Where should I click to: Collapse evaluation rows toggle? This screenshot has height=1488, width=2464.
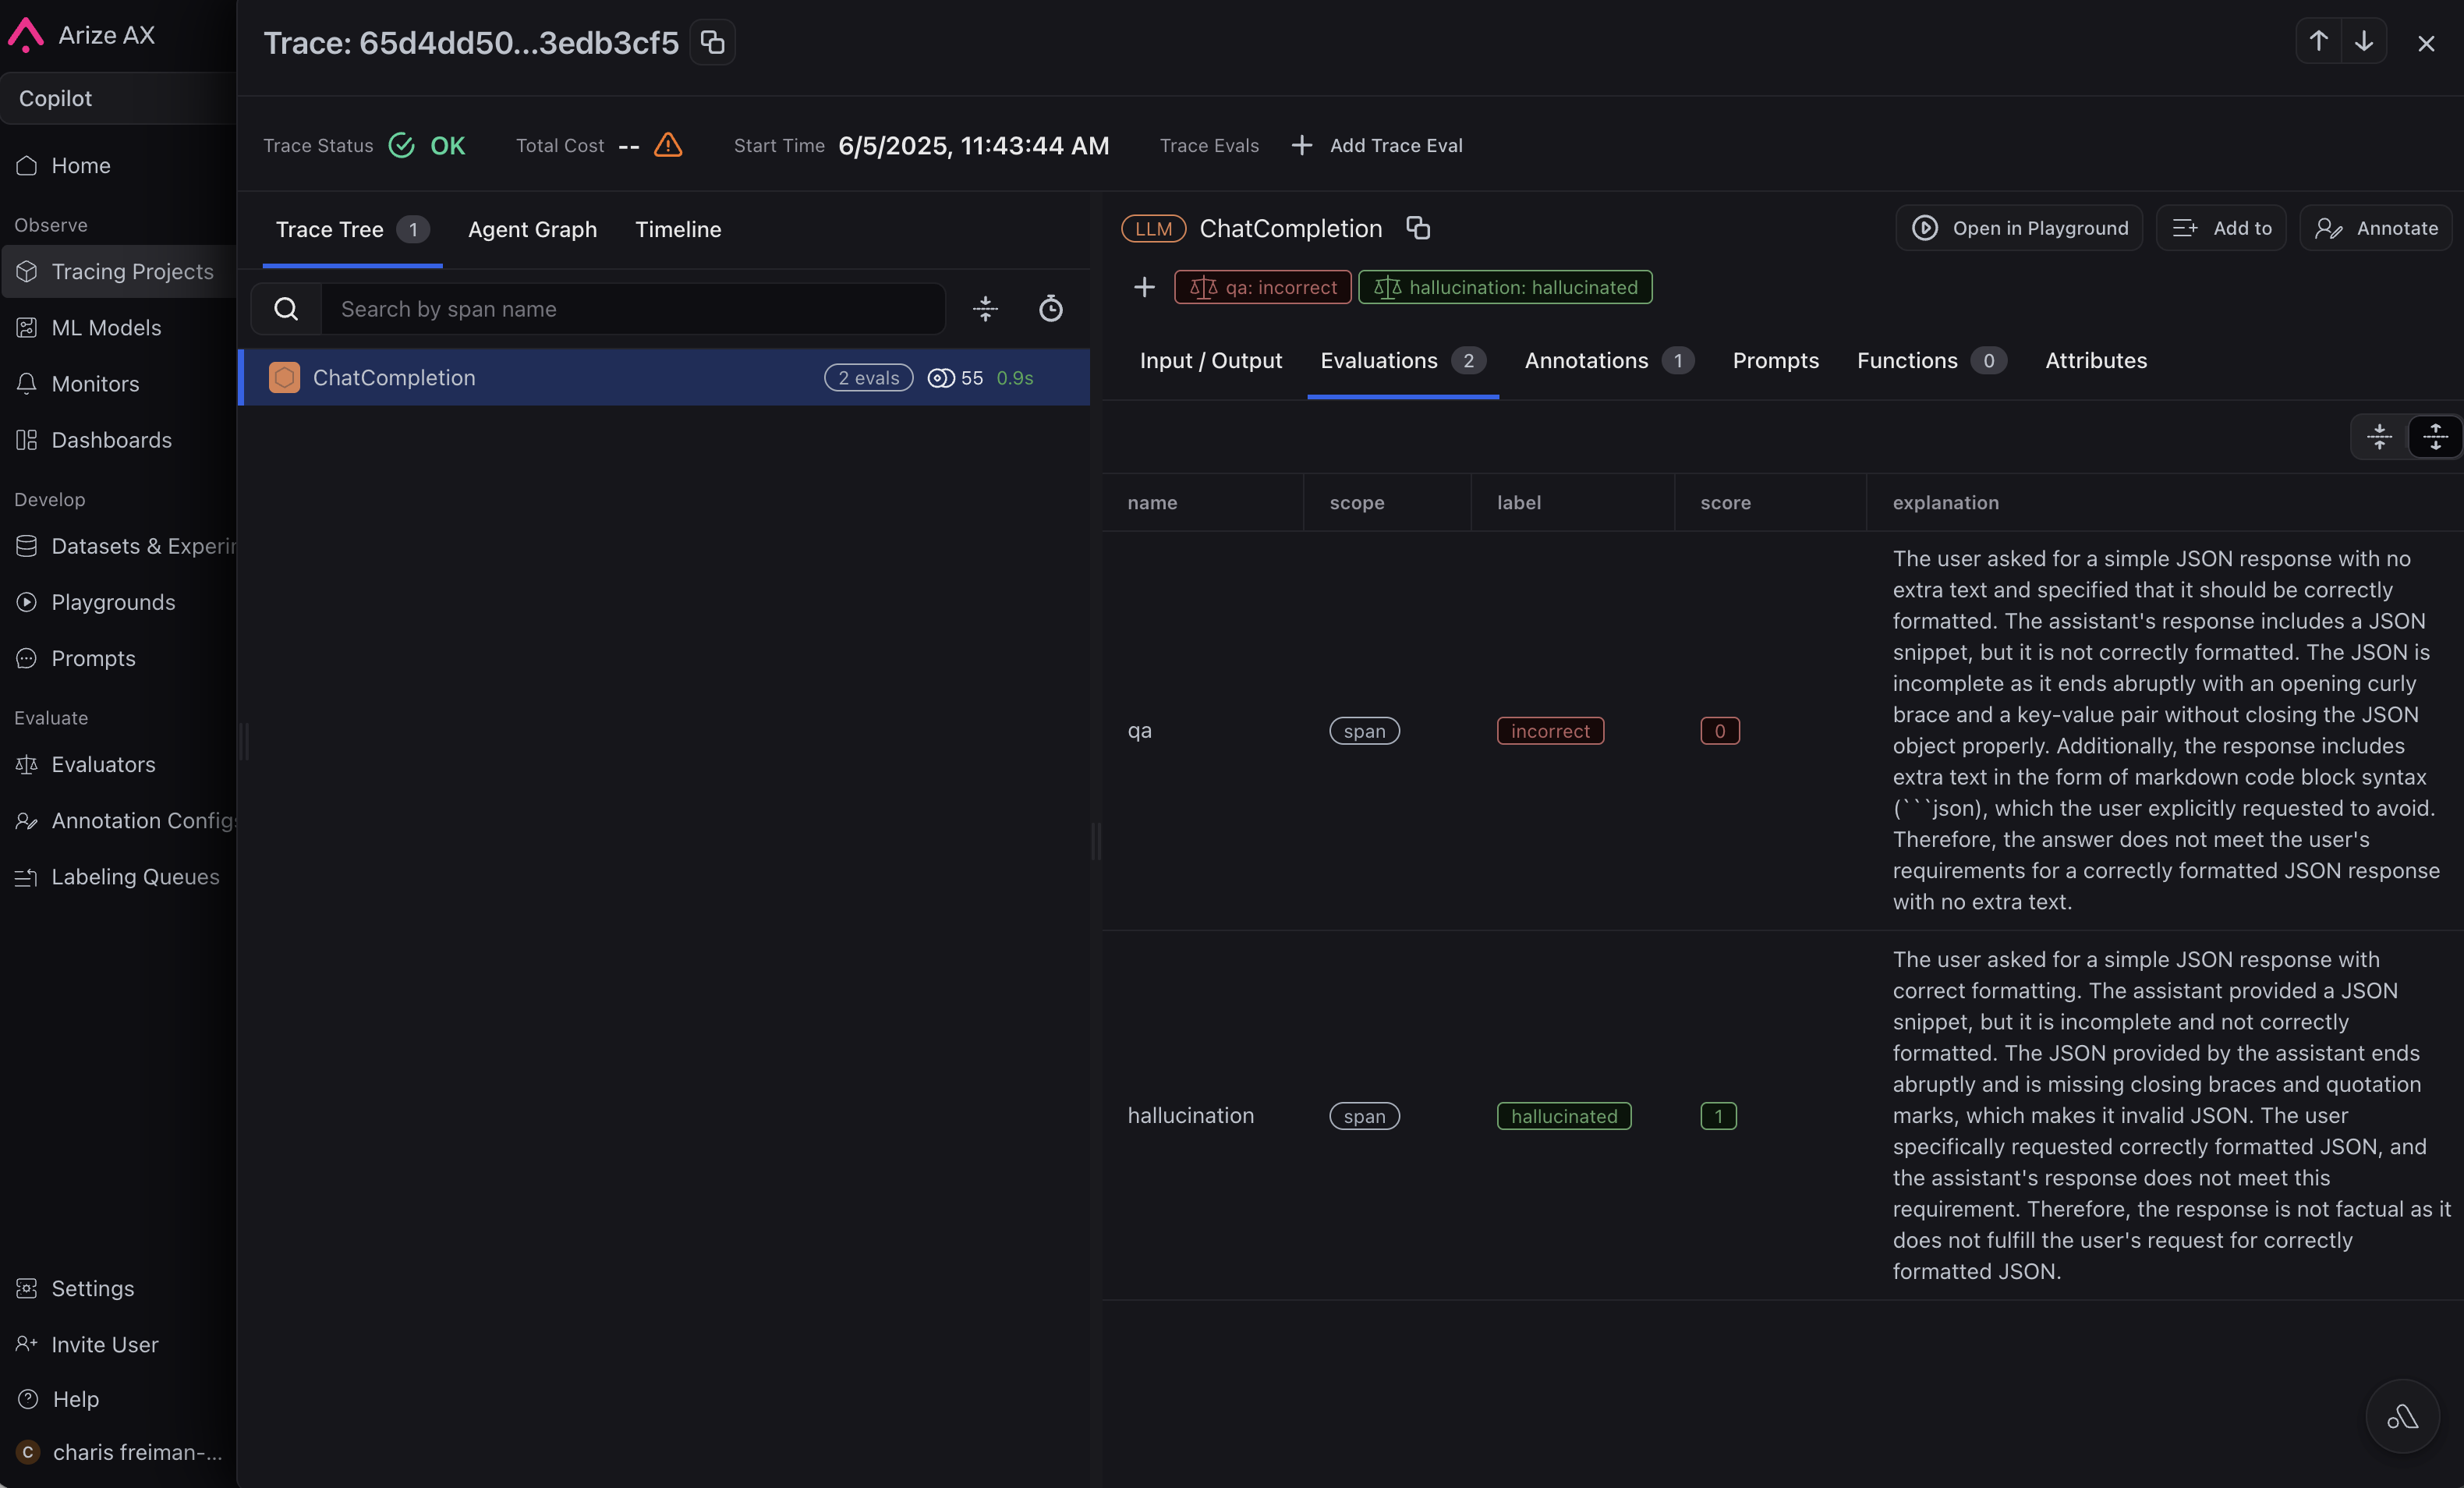(2379, 437)
